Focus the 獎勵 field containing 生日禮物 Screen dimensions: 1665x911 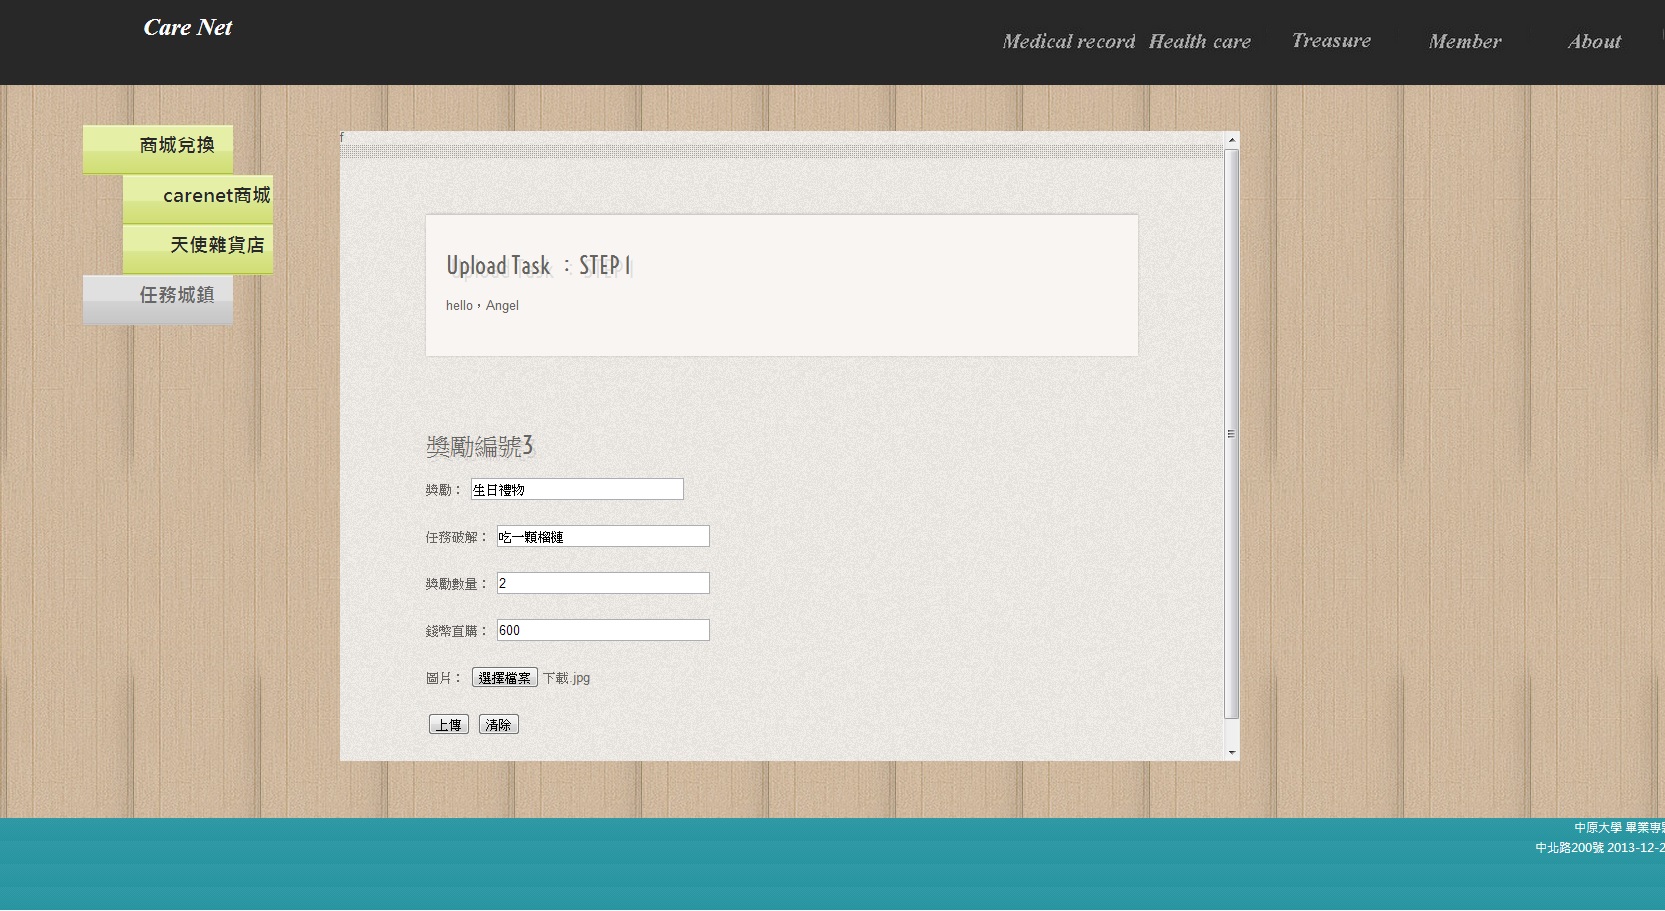tap(577, 489)
